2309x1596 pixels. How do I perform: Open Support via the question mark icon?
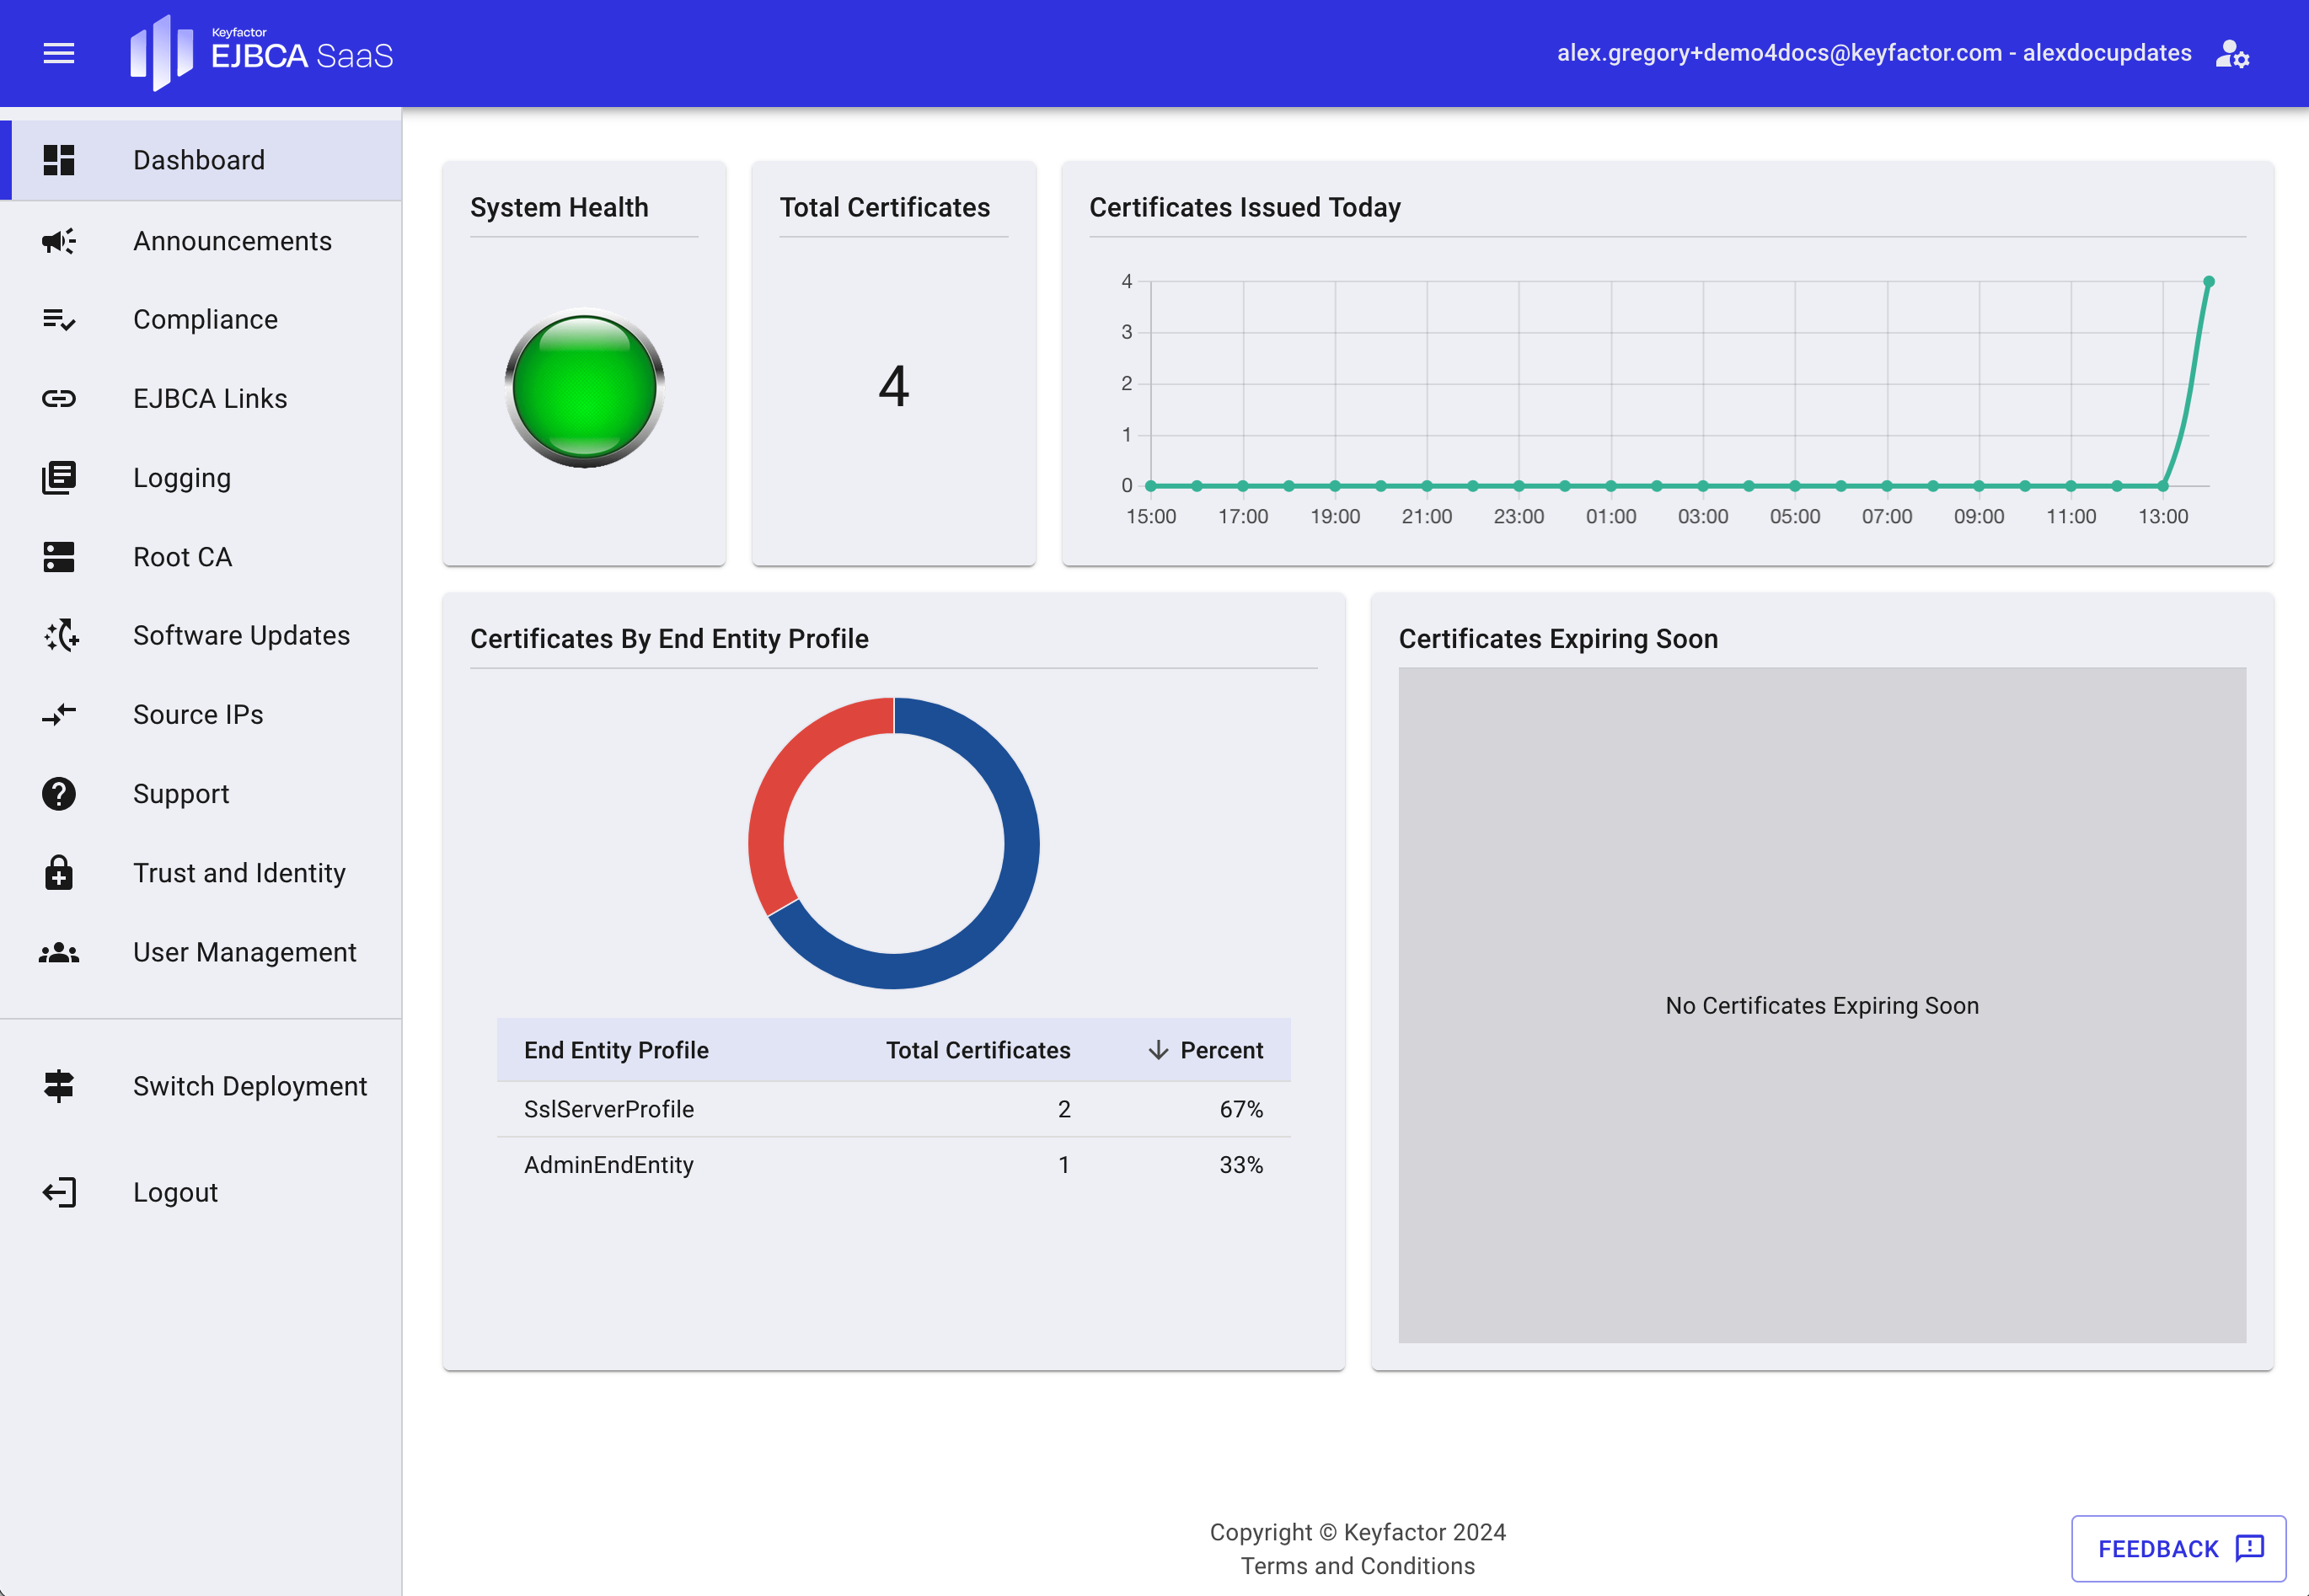coord(59,793)
